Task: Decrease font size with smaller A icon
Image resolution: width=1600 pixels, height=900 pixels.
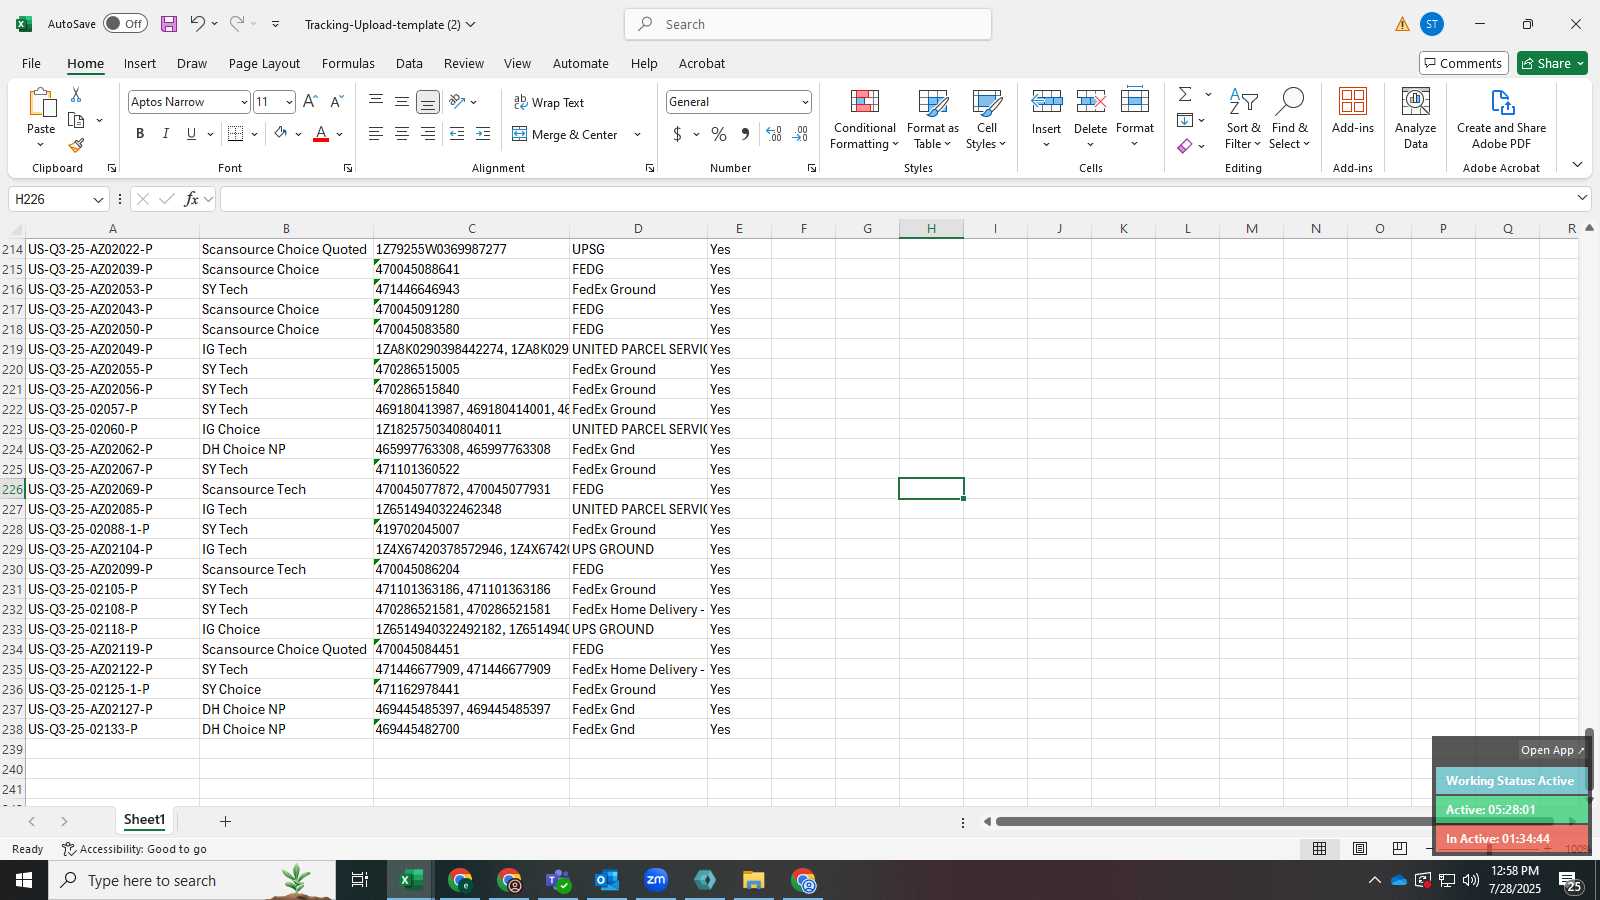Action: (x=336, y=102)
